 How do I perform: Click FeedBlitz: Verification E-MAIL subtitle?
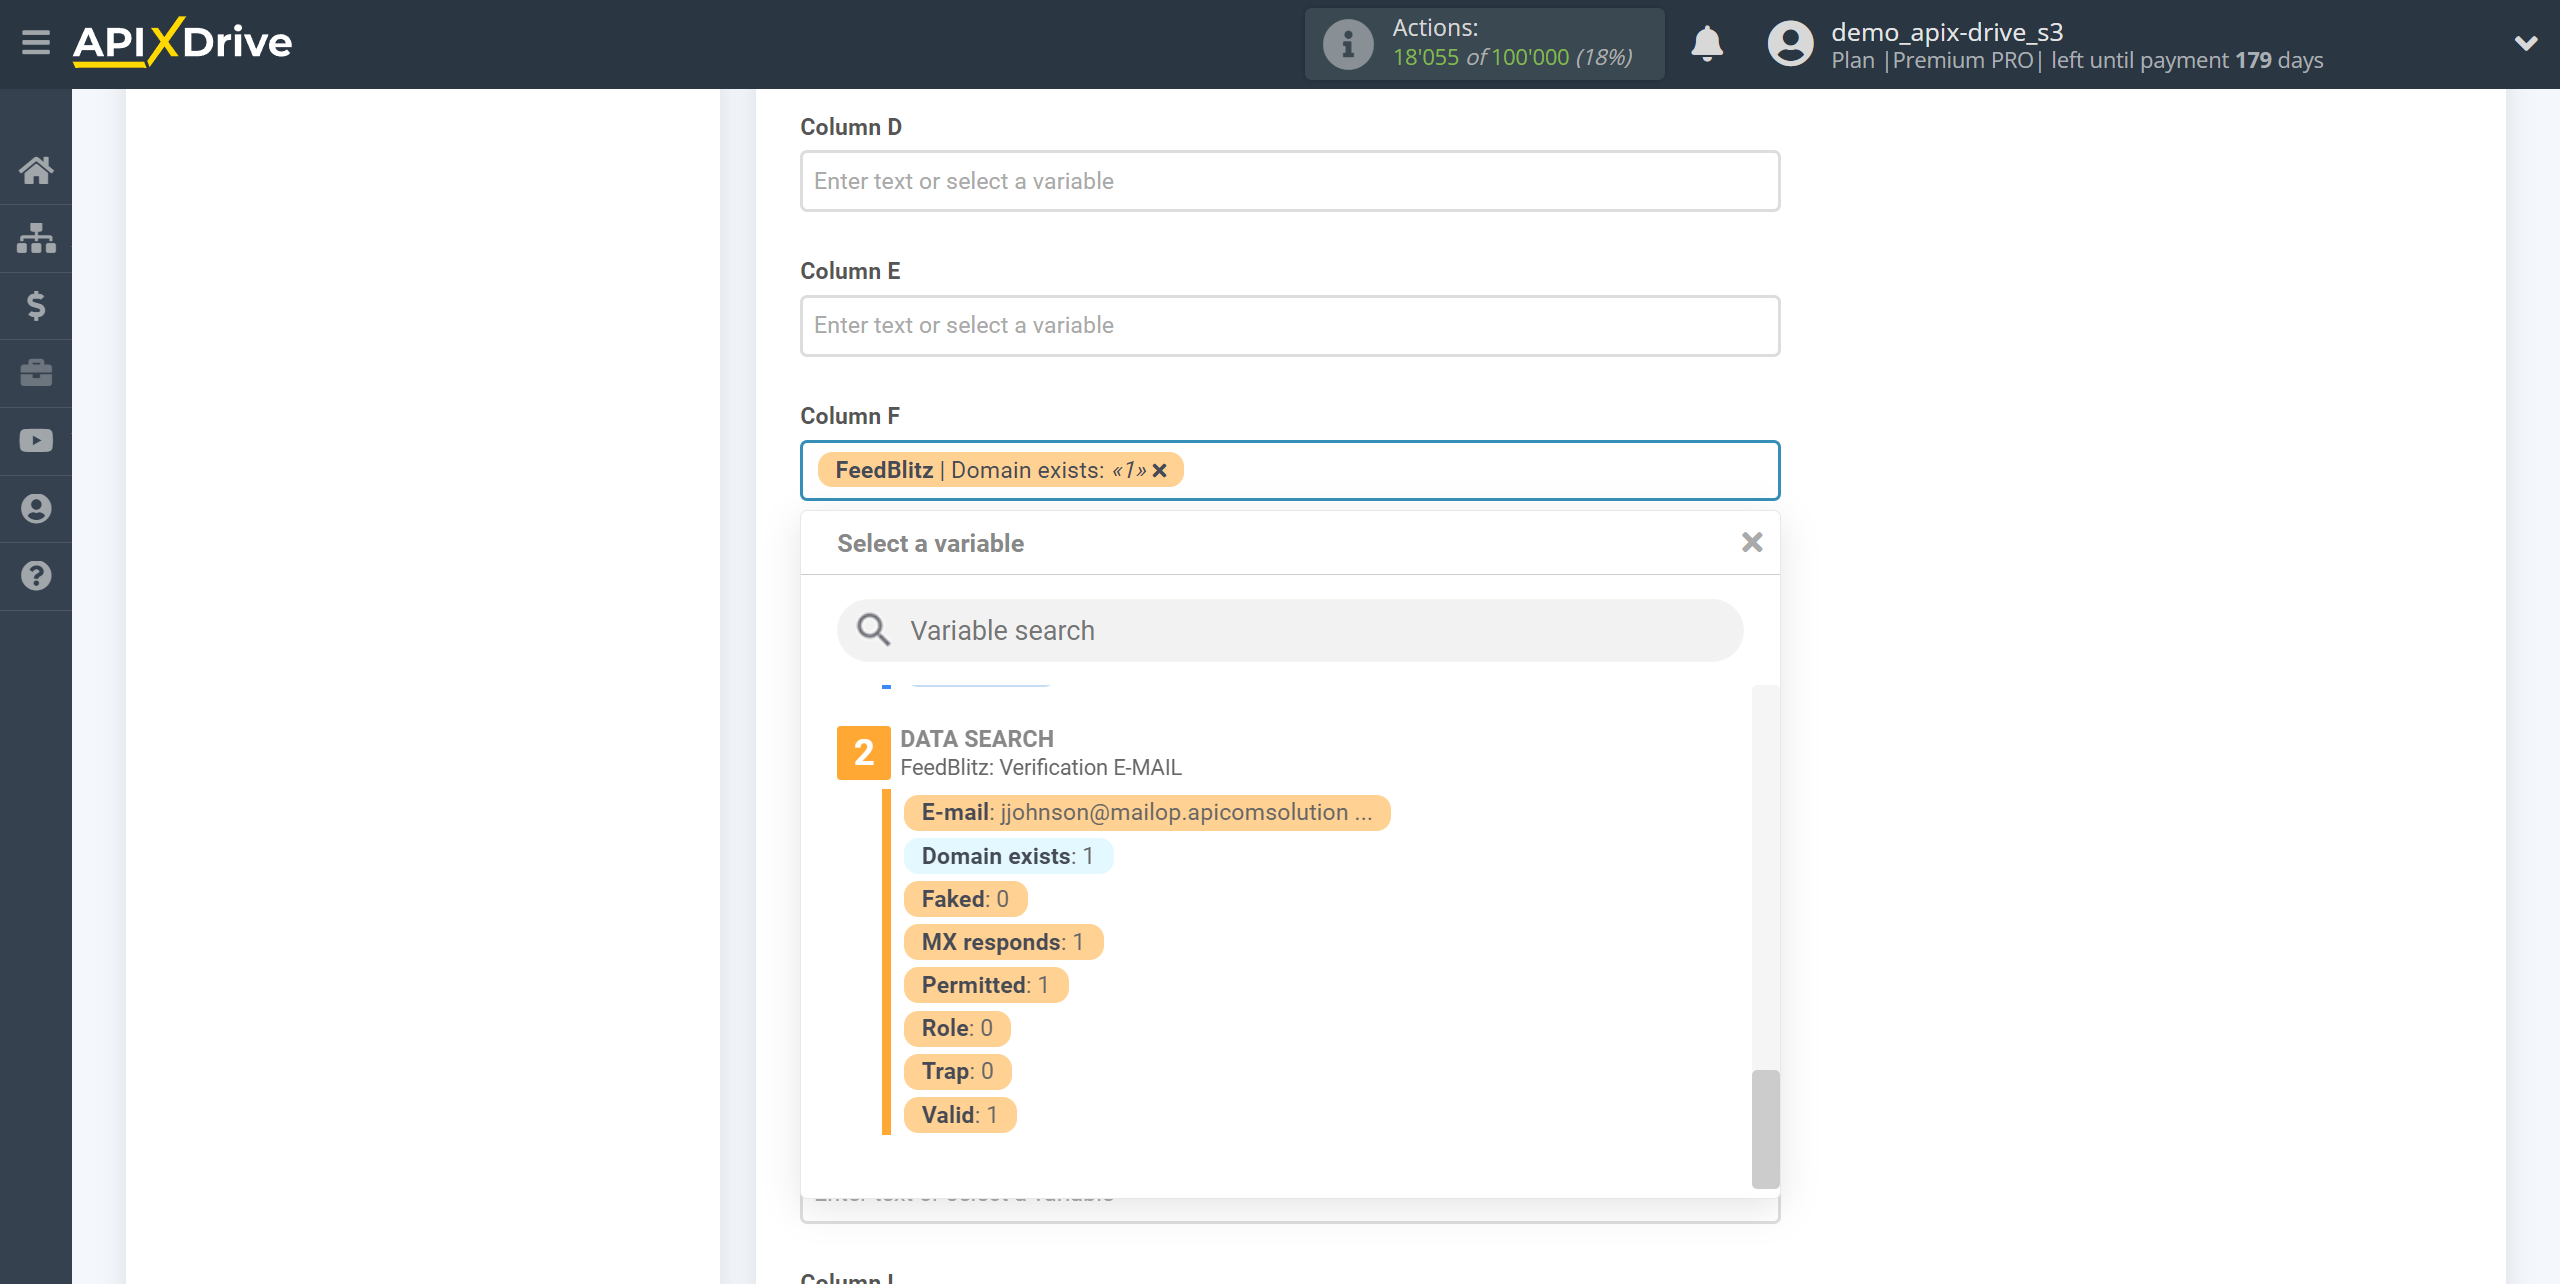click(x=1041, y=767)
